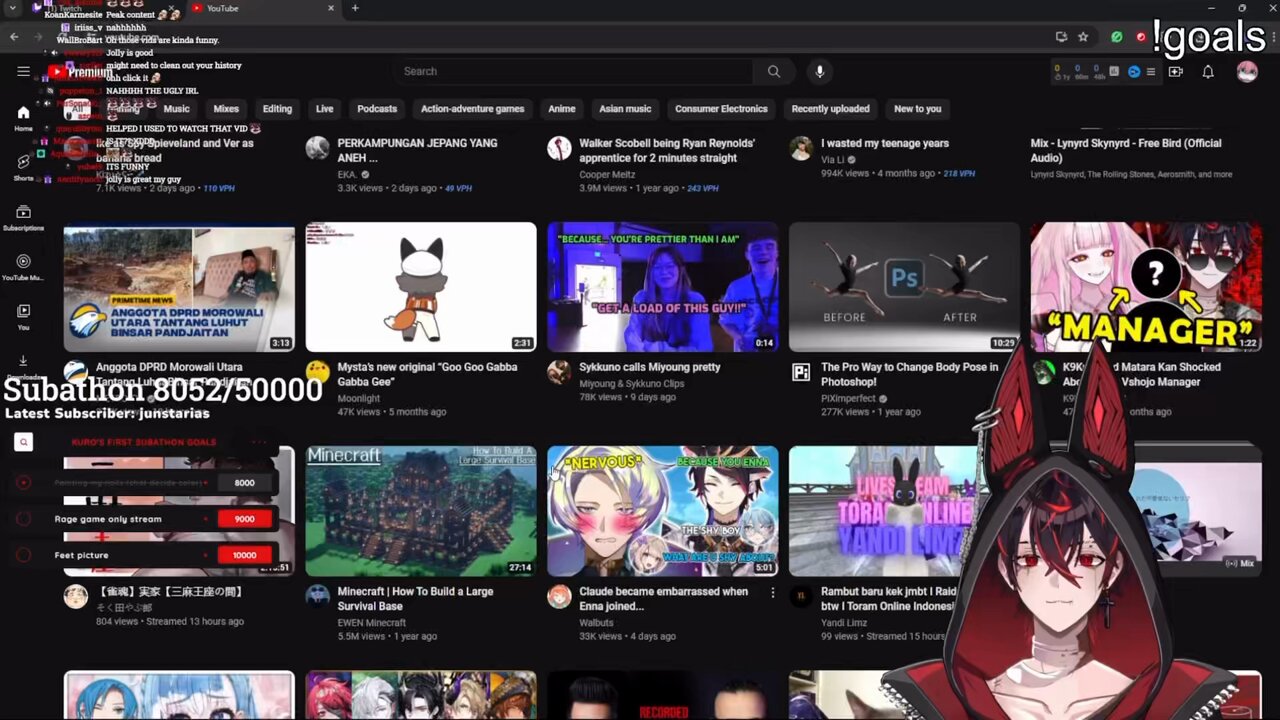This screenshot has height=720, width=1280.
Task: Open 'Sykkuno calls Miyoung pretty' title
Action: click(x=650, y=367)
